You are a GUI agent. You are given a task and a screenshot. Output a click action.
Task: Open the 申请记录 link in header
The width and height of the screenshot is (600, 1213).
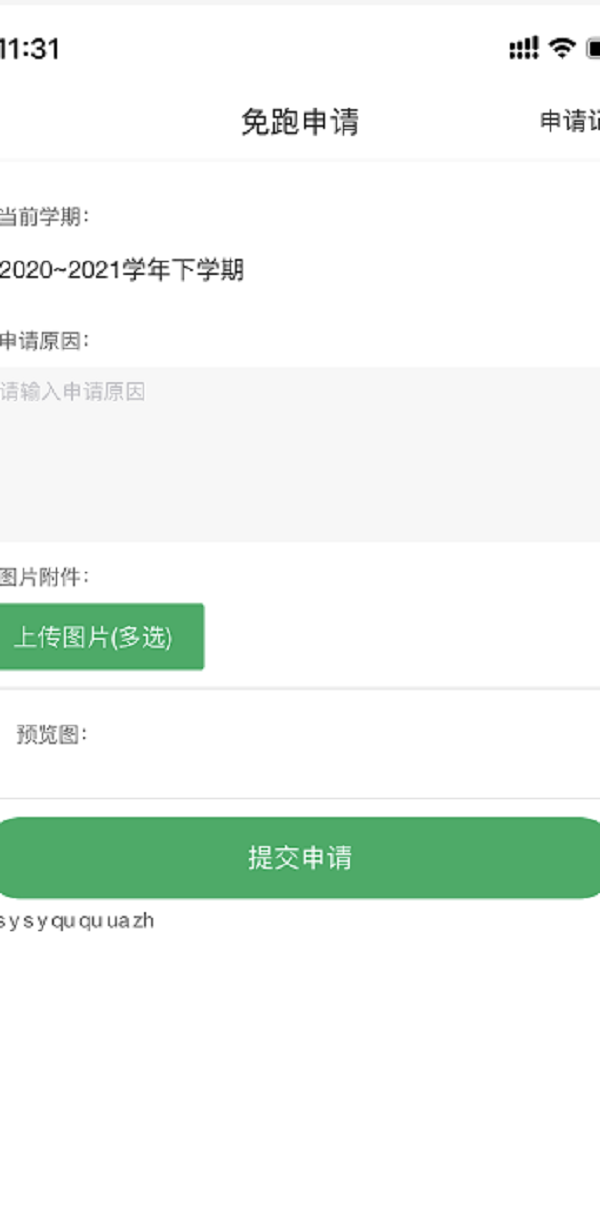(x=569, y=121)
